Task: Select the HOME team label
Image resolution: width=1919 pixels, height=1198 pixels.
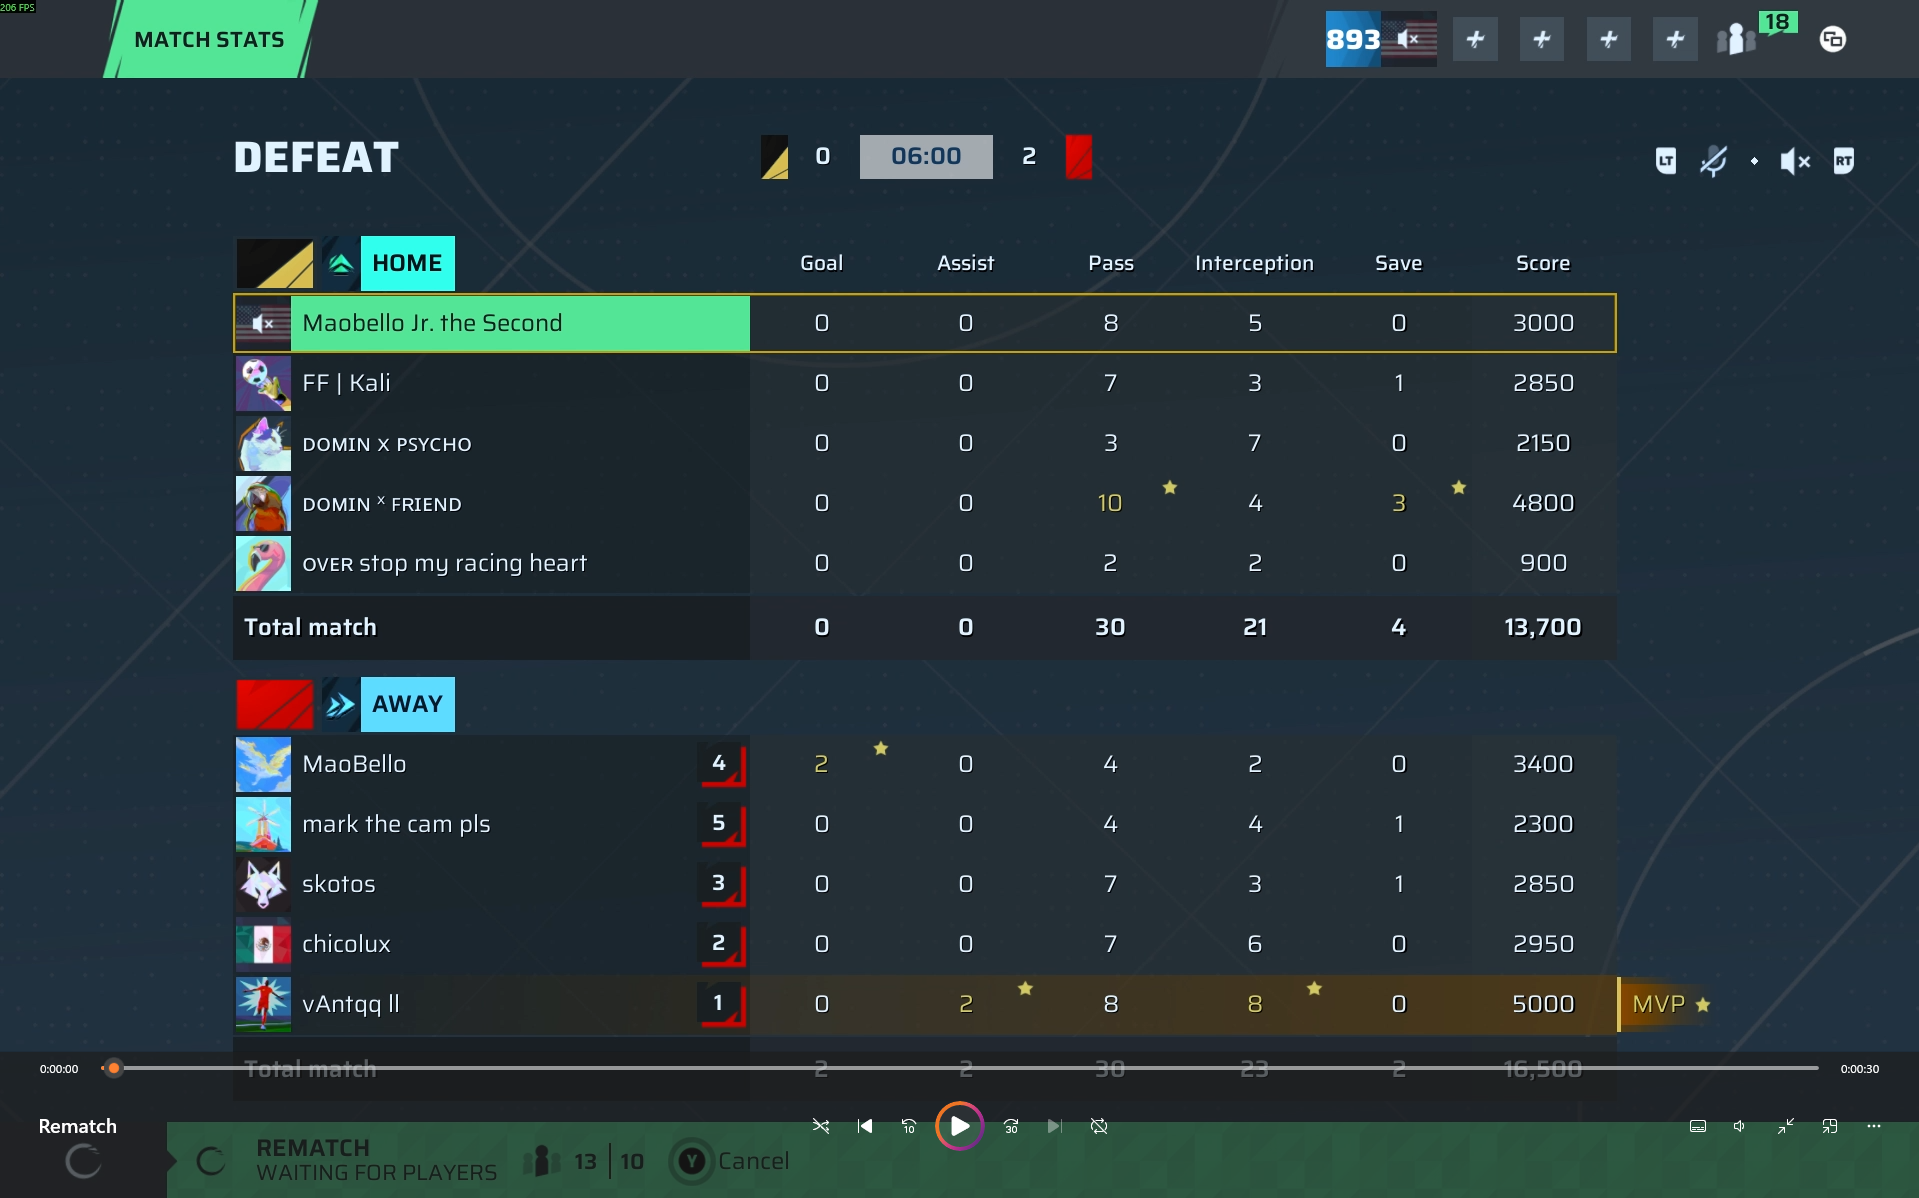Action: pyautogui.click(x=407, y=263)
